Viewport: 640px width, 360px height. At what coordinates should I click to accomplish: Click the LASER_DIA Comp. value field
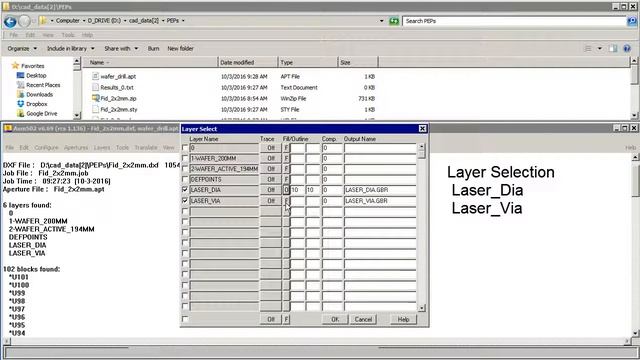[332, 190]
